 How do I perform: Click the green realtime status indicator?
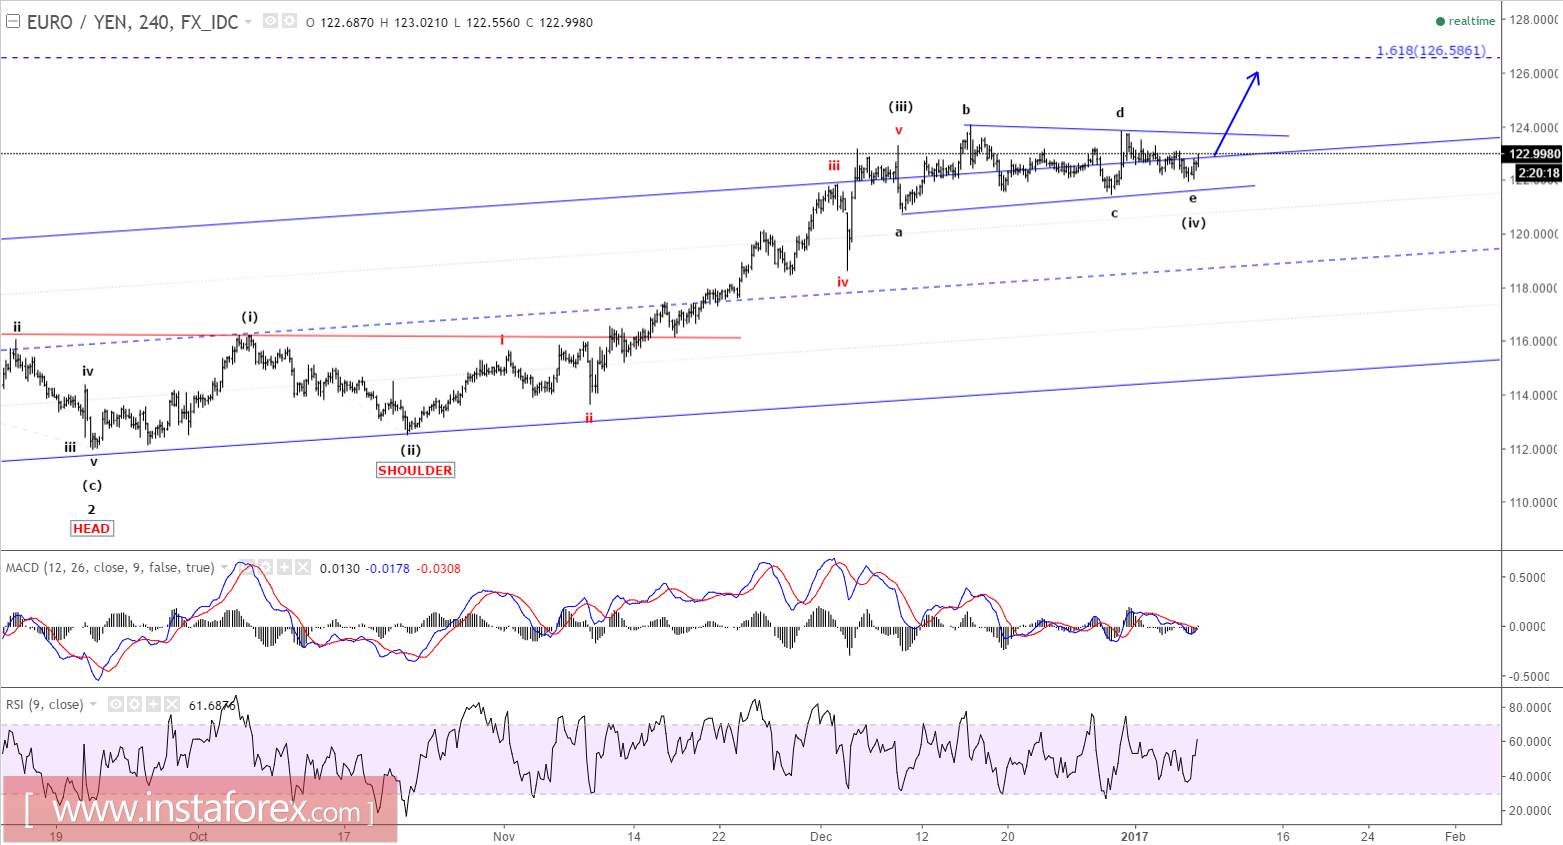pyautogui.click(x=1442, y=20)
